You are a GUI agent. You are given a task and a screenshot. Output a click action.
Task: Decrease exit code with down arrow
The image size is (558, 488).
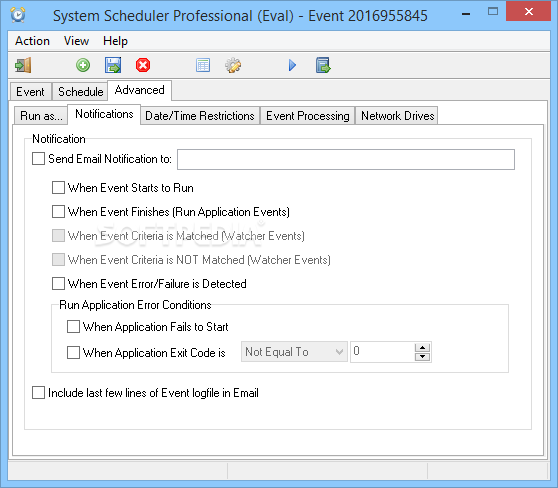point(422,356)
